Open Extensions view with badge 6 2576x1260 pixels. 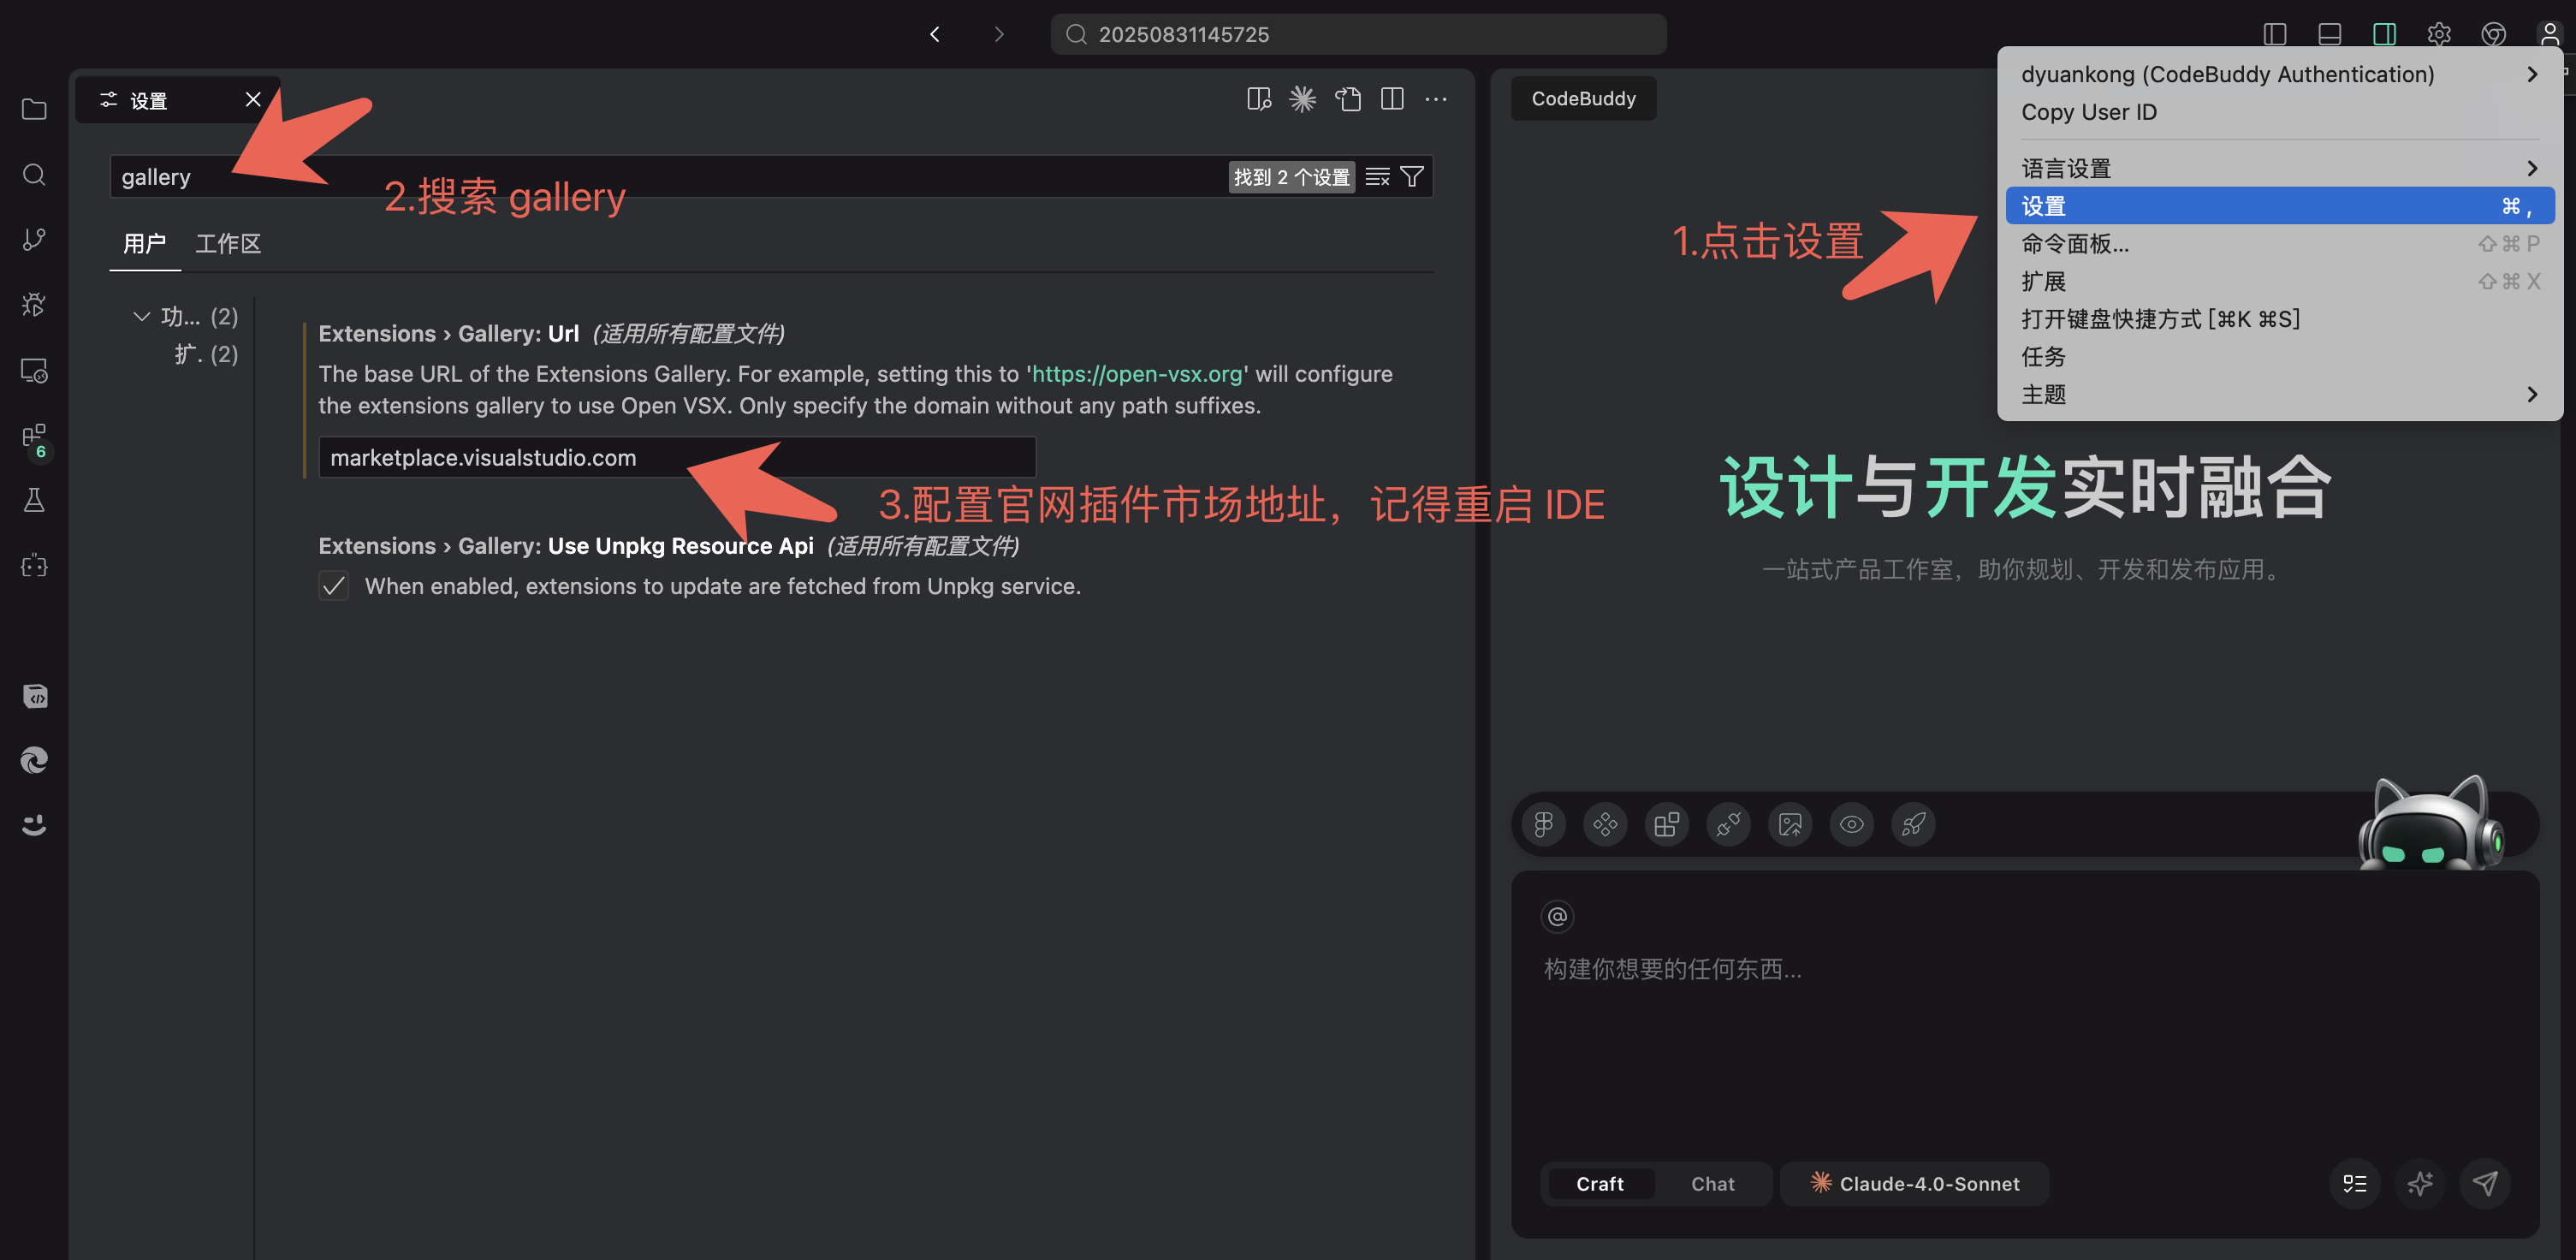(34, 437)
